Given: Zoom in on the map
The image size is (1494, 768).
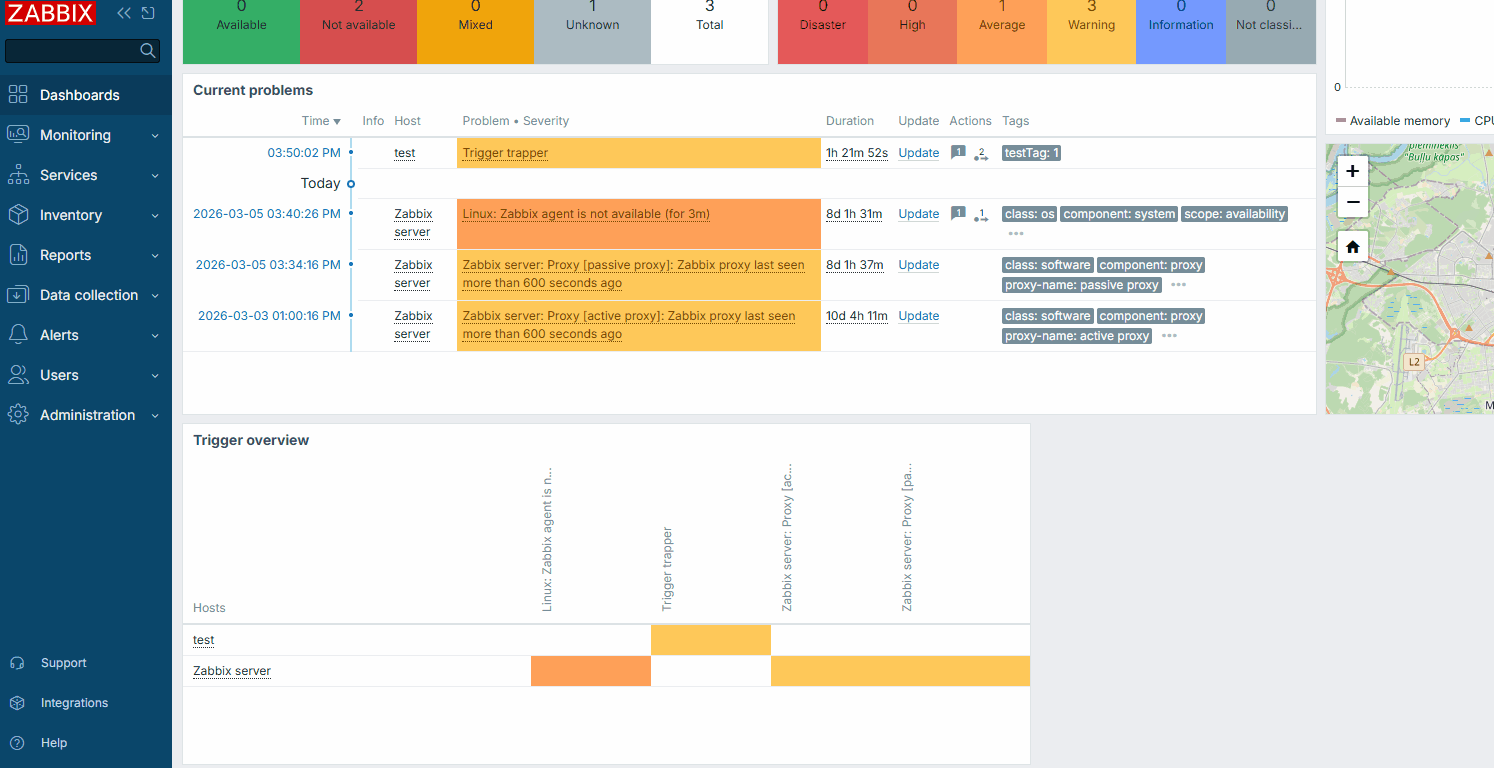Looking at the screenshot, I should (1352, 171).
